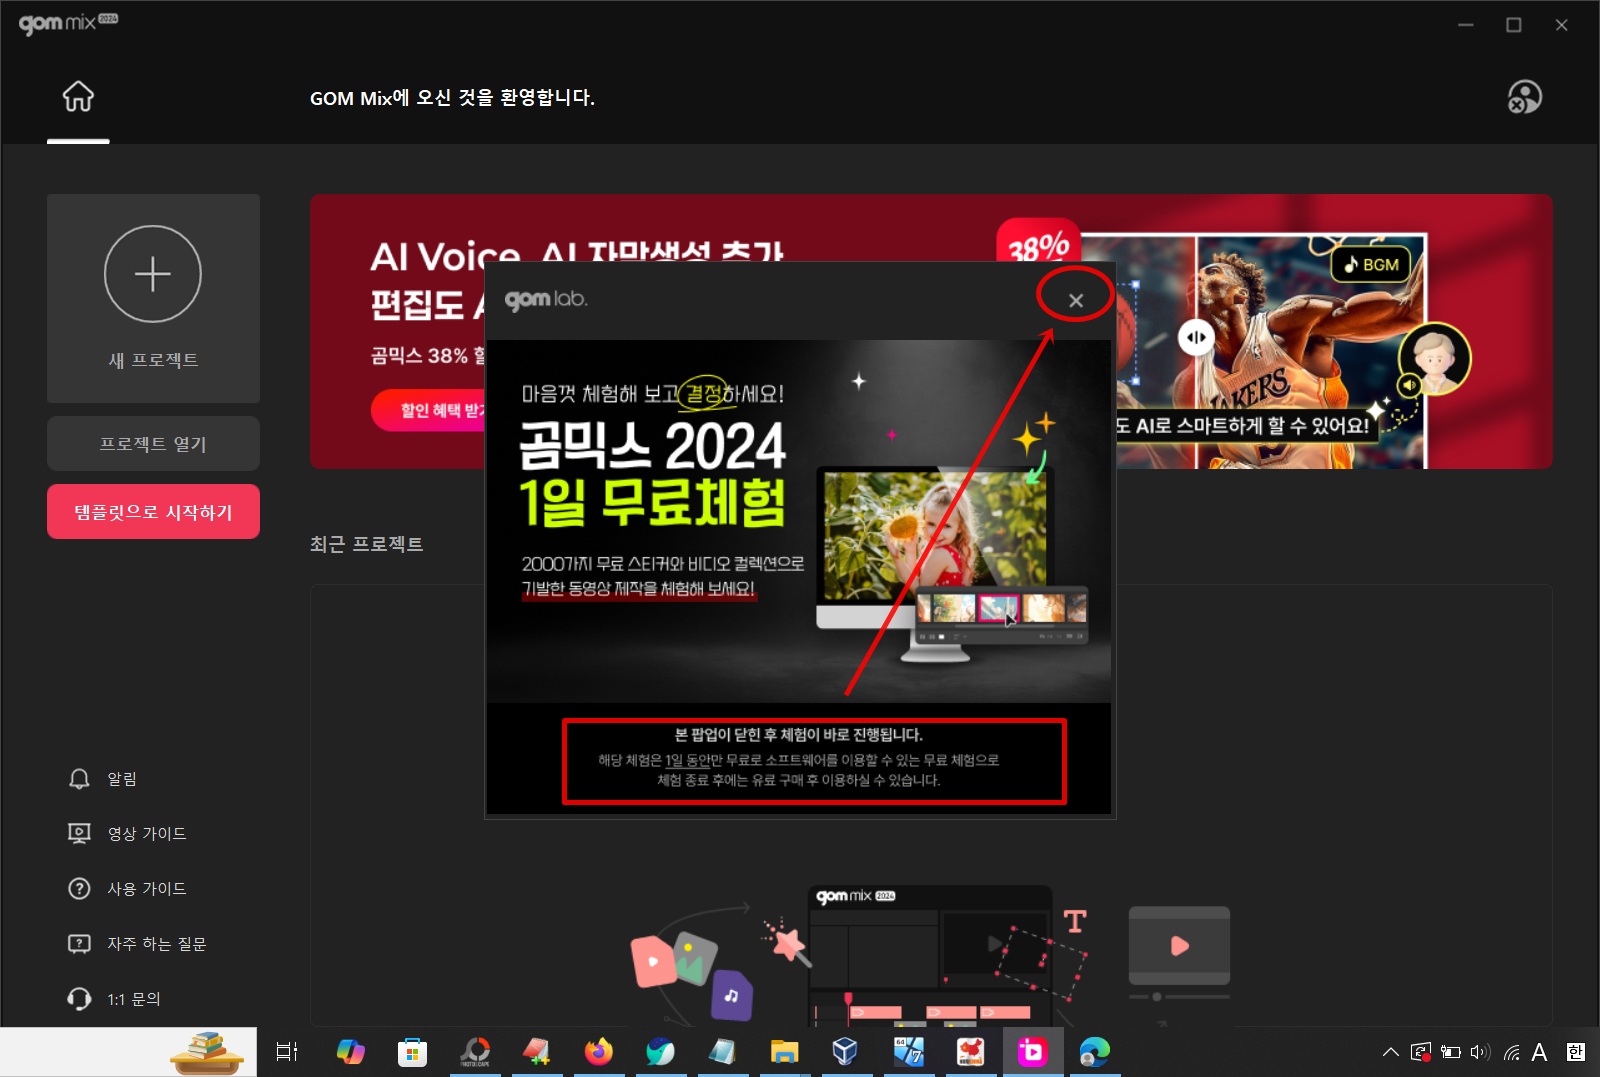Click the 자주 하는 질문 label
The image size is (1600, 1077).
pyautogui.click(x=157, y=944)
